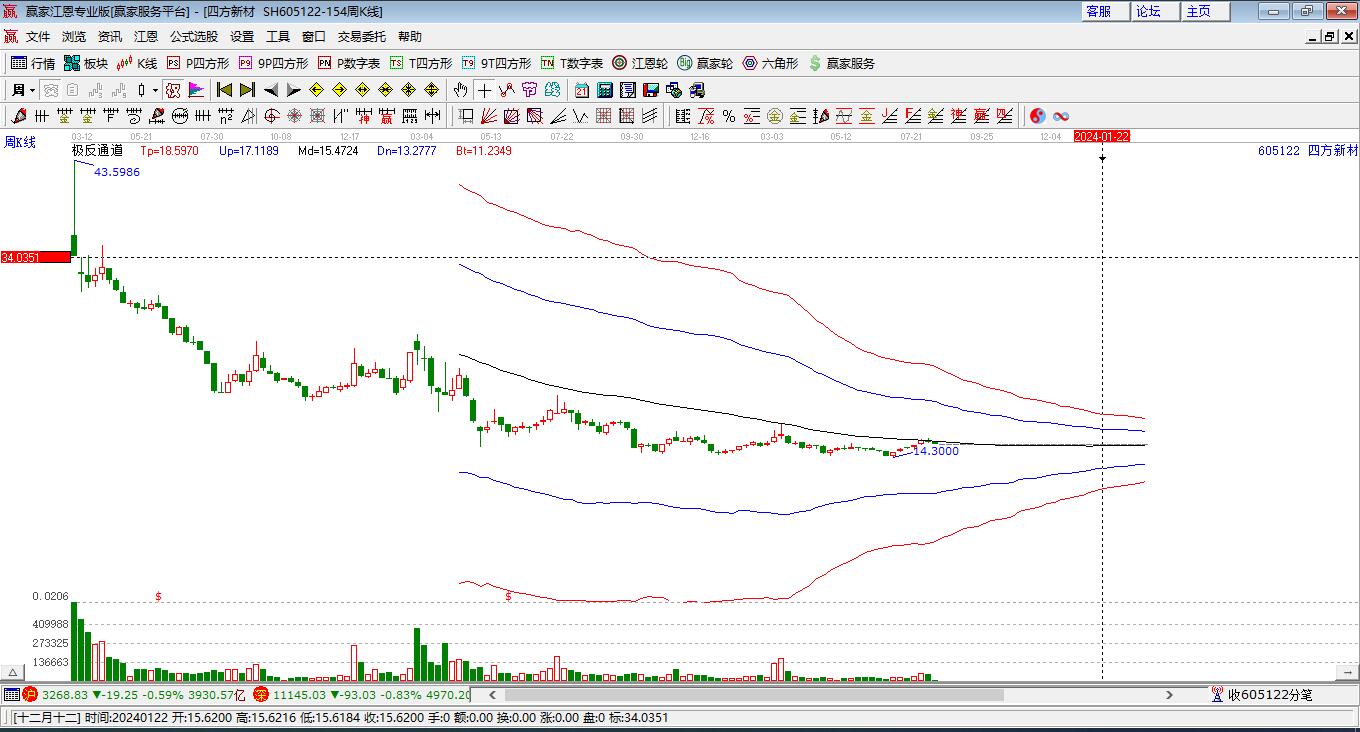The image size is (1360, 732).
Task: Toggle the crosshair cursor tool
Action: (x=484, y=90)
